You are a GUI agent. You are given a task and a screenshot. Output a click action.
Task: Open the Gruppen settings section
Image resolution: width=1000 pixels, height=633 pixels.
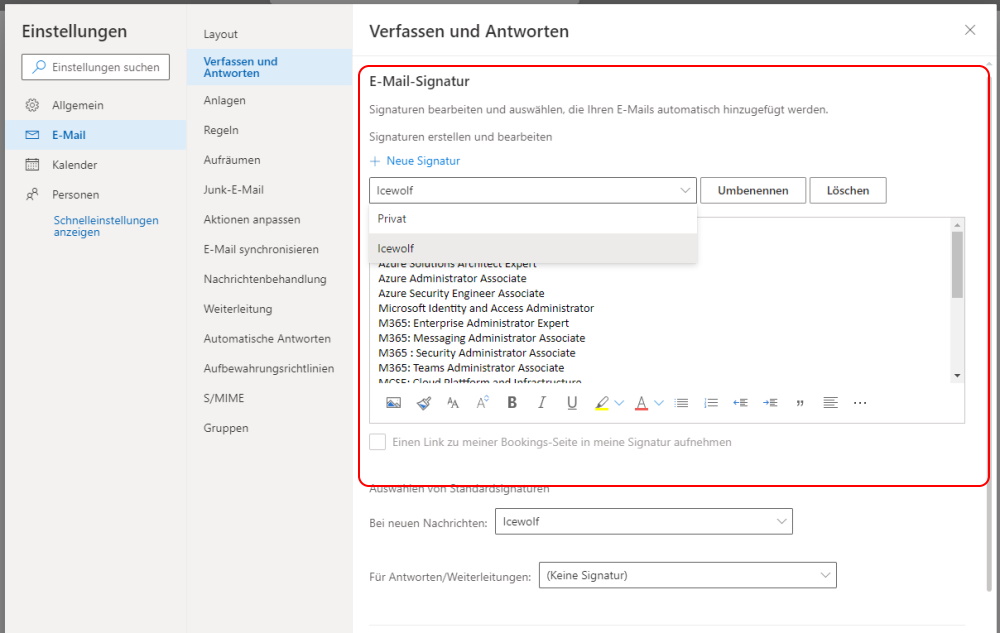click(226, 428)
